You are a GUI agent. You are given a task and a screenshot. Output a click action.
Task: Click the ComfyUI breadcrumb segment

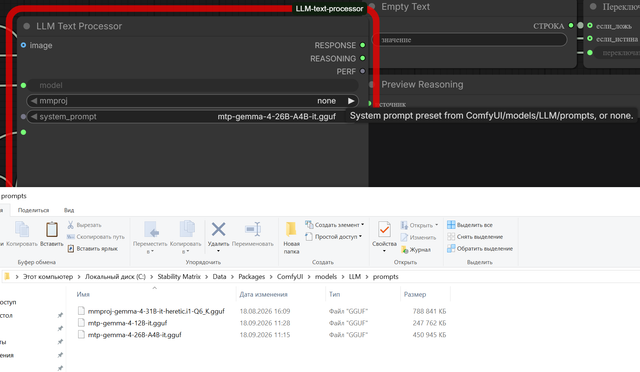(x=290, y=276)
